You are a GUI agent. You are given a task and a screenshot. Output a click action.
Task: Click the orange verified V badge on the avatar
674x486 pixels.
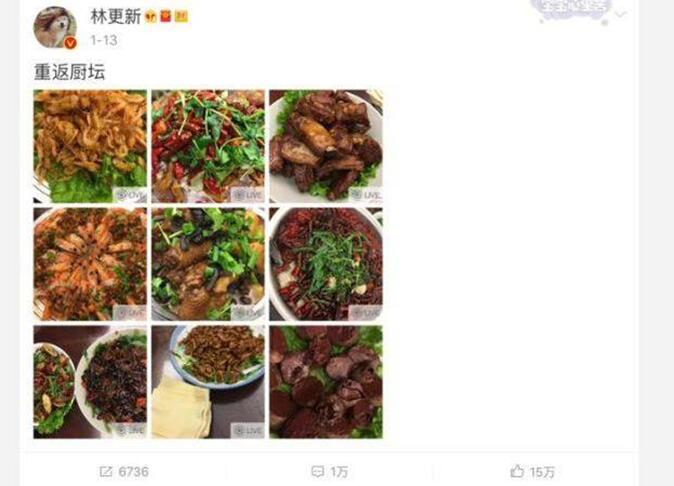(x=70, y=43)
